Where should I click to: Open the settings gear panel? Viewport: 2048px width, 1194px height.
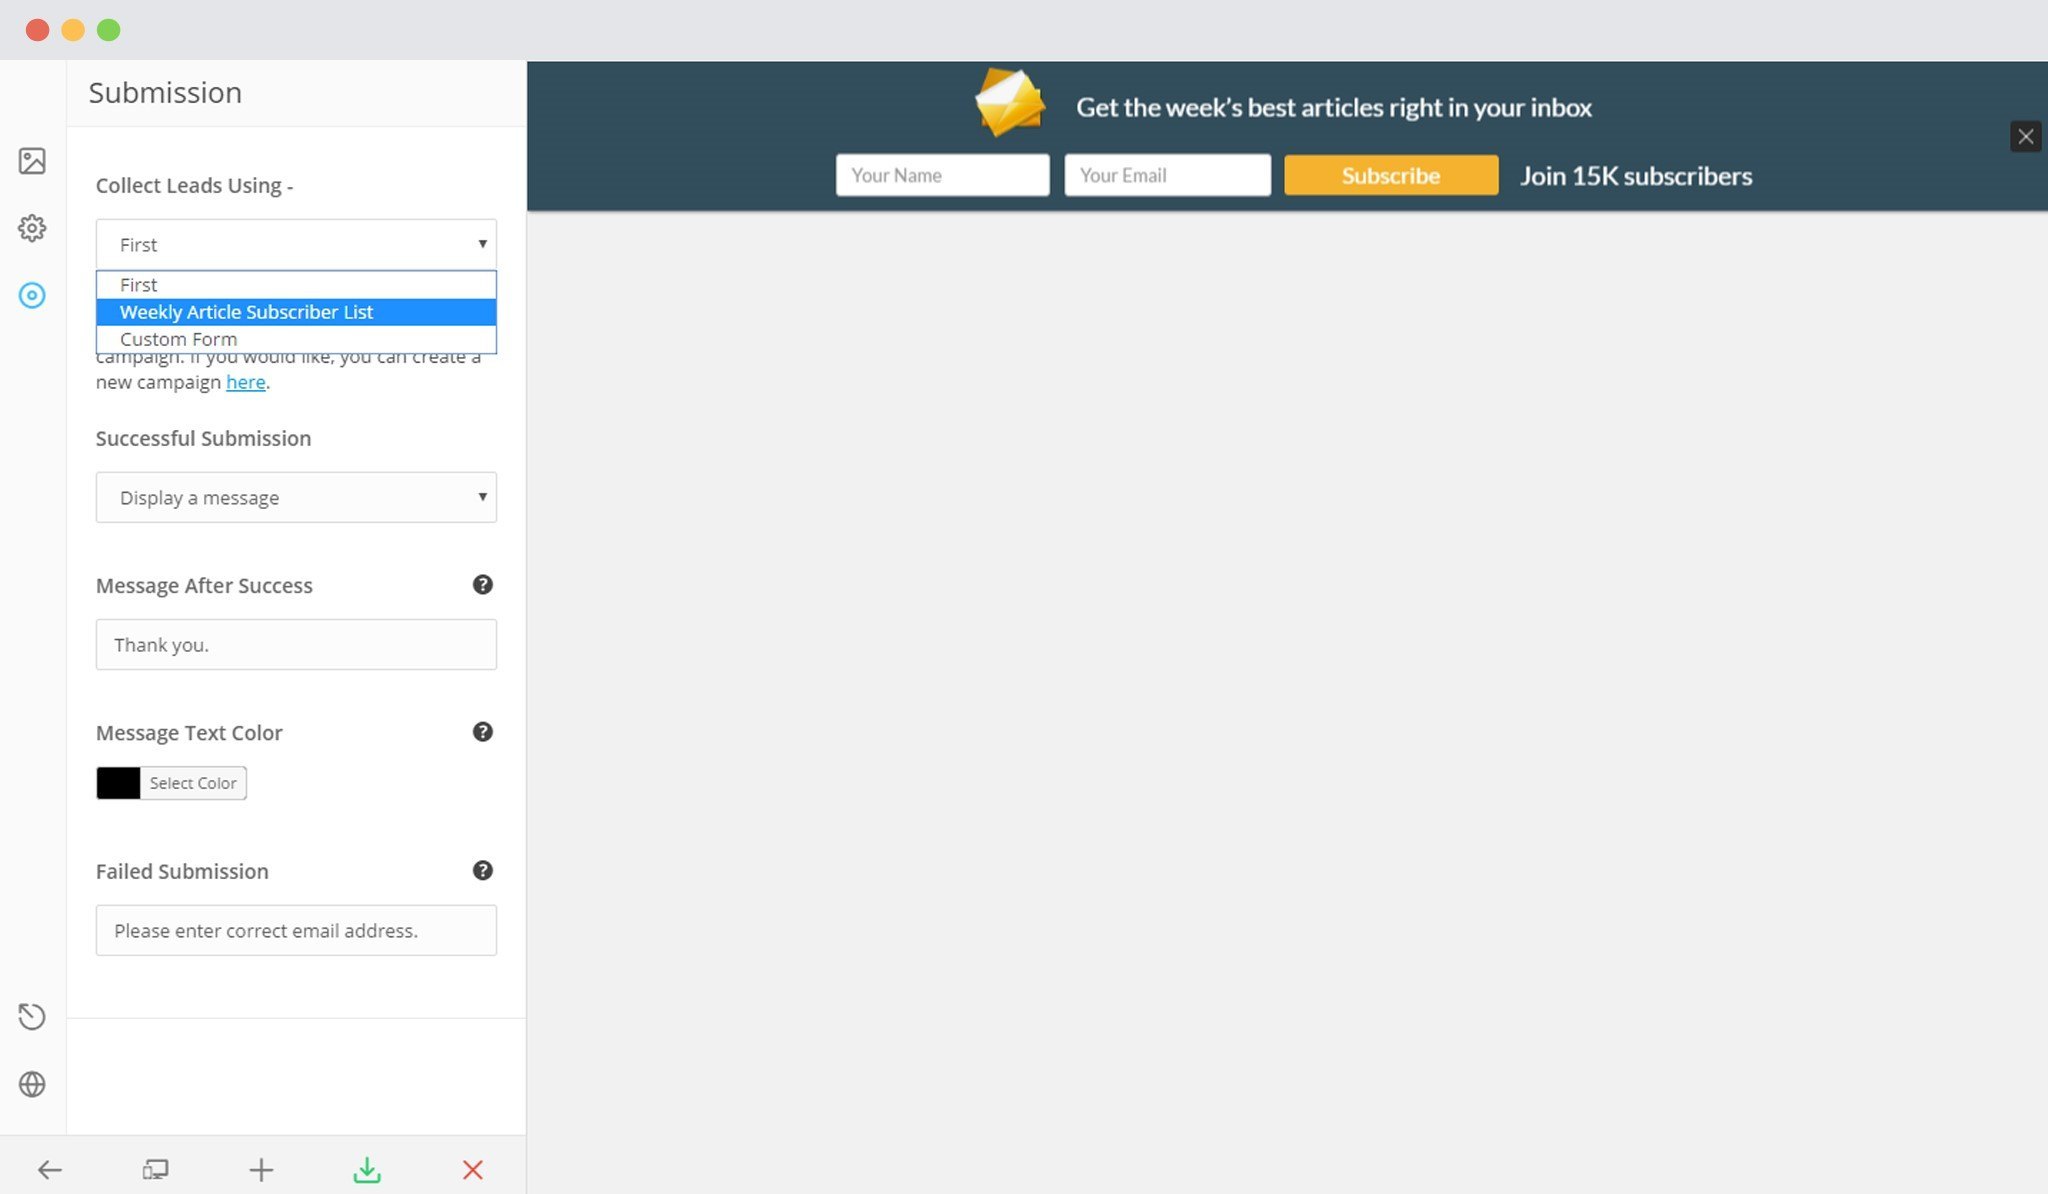click(x=32, y=228)
